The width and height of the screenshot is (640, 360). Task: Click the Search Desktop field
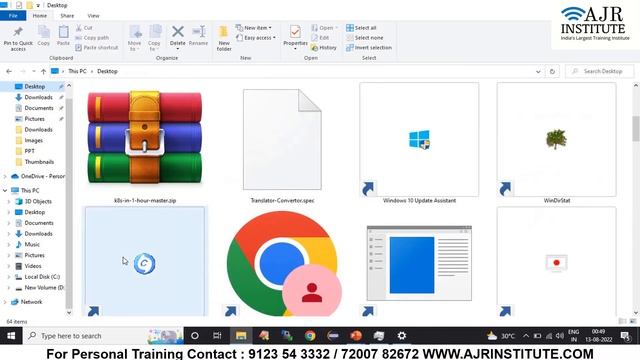coord(600,71)
